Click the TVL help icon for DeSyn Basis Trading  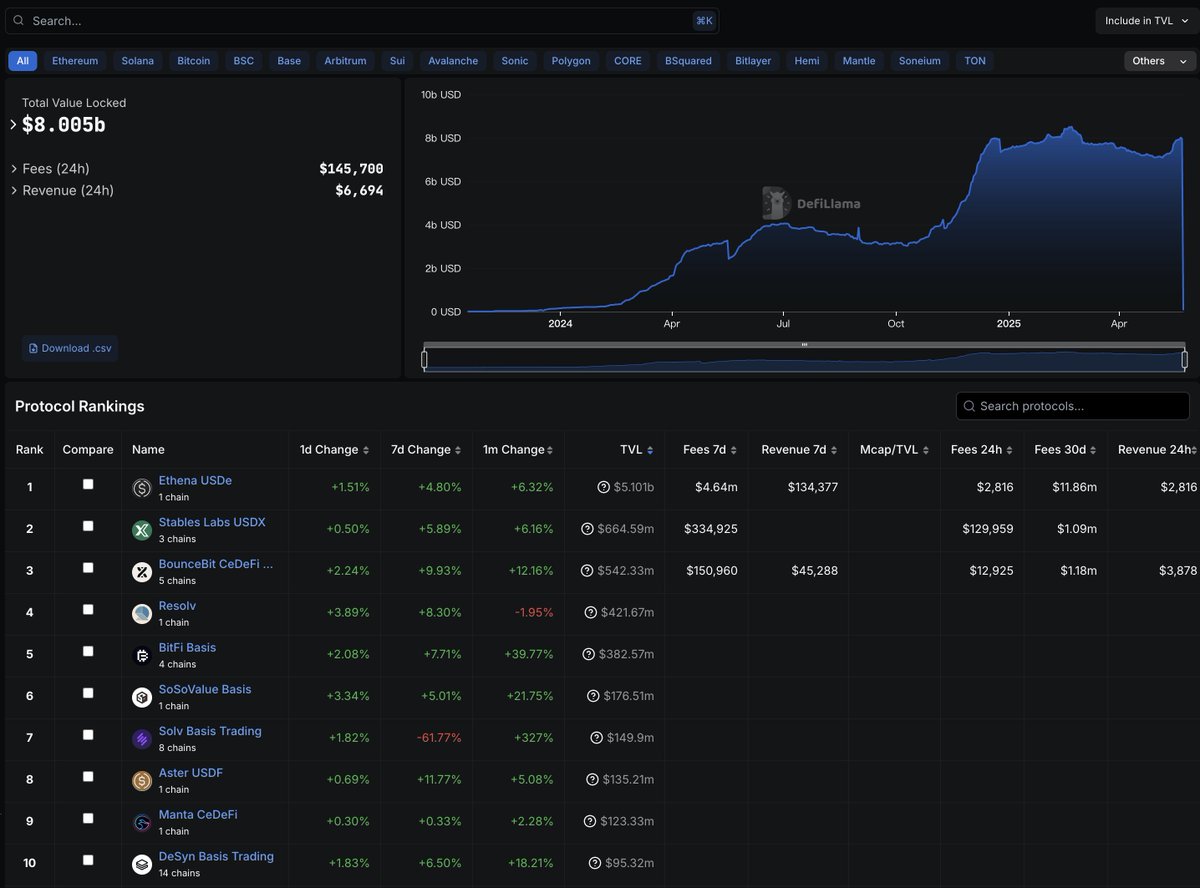click(595, 863)
